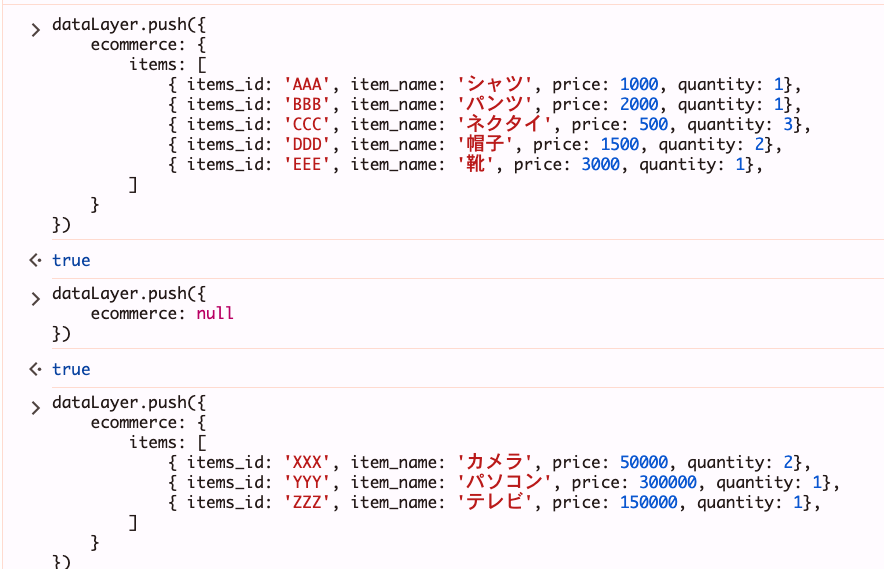Click the item_name value 'テレビ'

point(495,502)
